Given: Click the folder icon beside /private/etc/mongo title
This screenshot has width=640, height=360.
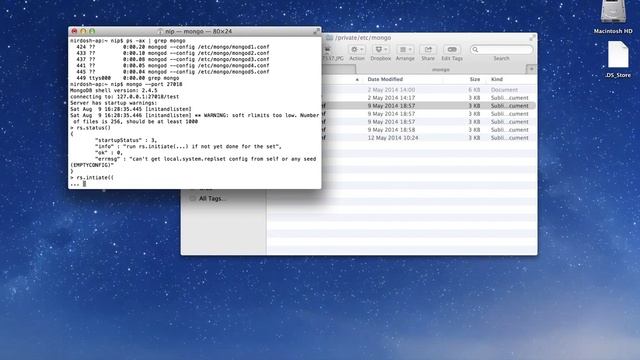Looking at the screenshot, I should tap(329, 38).
